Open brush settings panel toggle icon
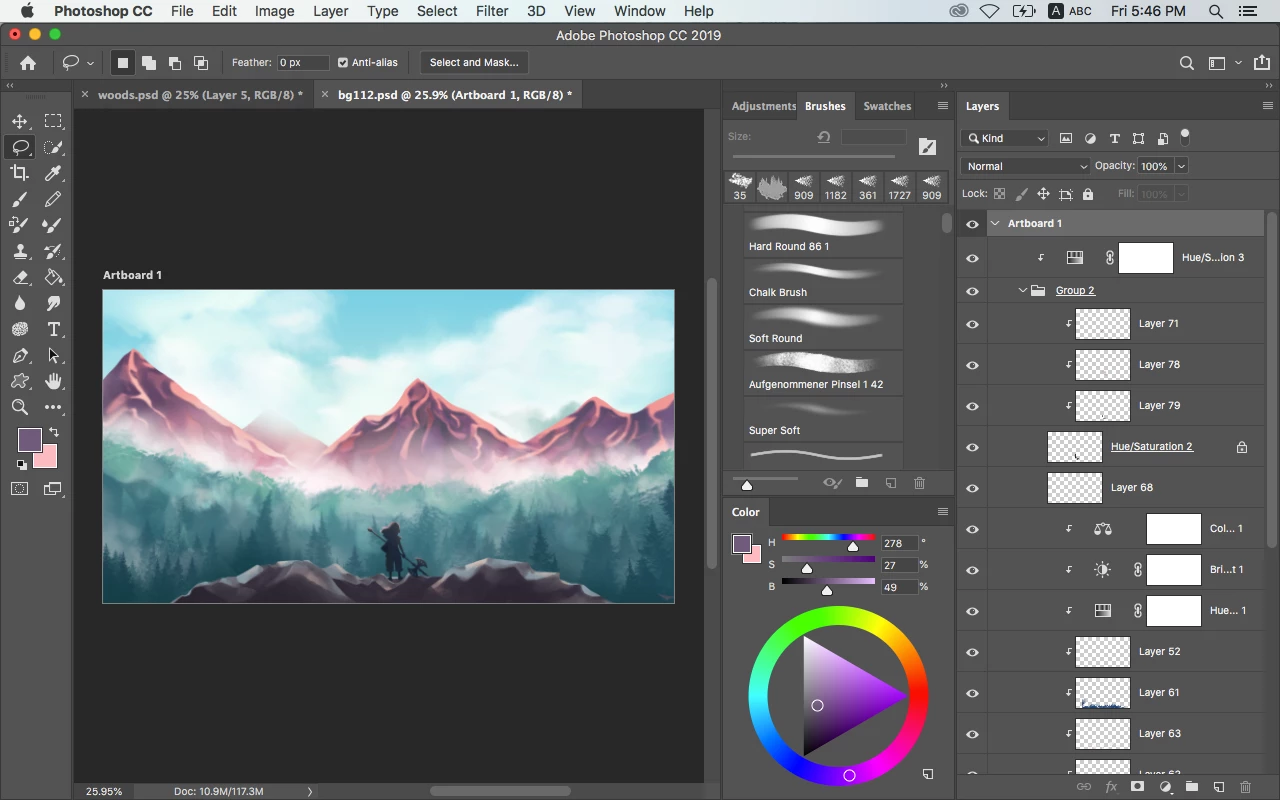Image resolution: width=1280 pixels, height=800 pixels. click(x=927, y=147)
